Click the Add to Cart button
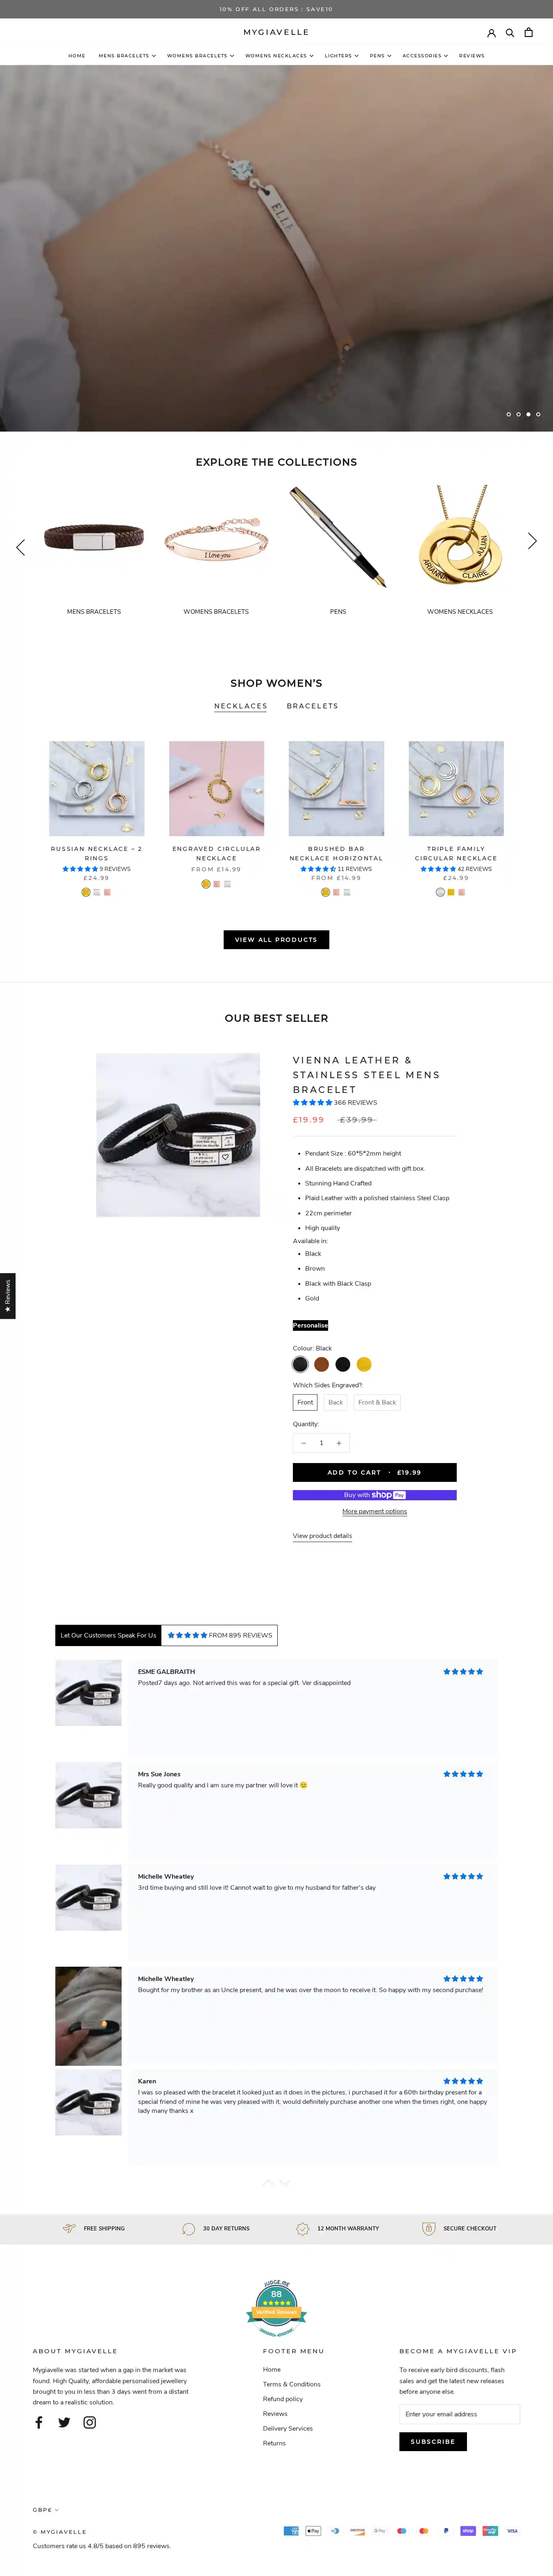The height and width of the screenshot is (2576, 553). 375,1472
